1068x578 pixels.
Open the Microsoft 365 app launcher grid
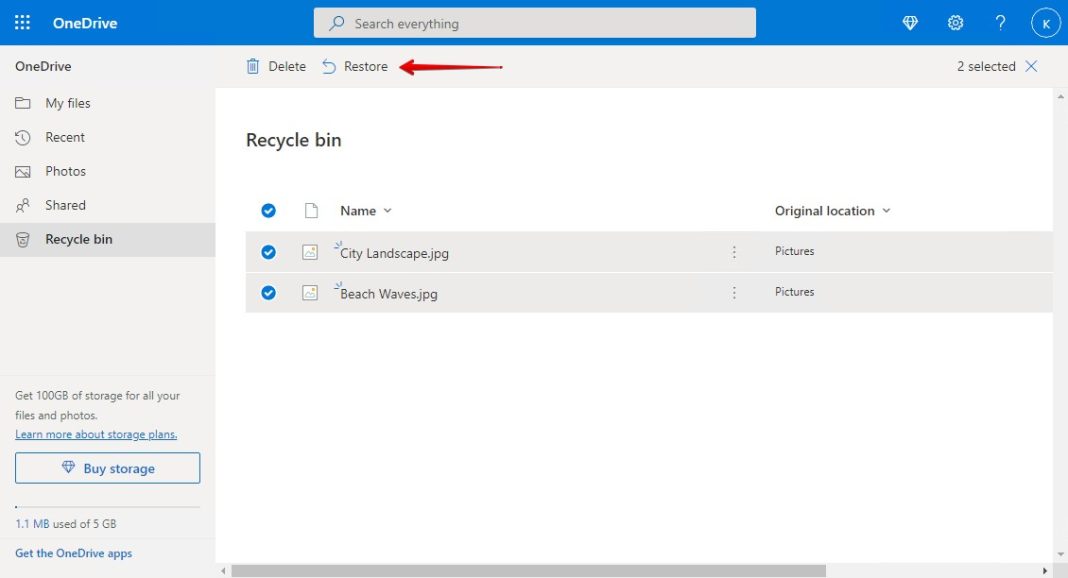[x=22, y=22]
